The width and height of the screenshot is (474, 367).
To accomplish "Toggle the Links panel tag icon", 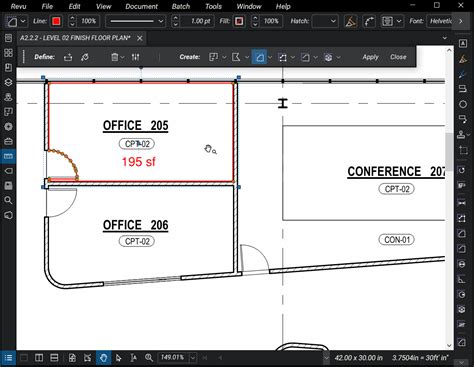I will [x=8, y=171].
